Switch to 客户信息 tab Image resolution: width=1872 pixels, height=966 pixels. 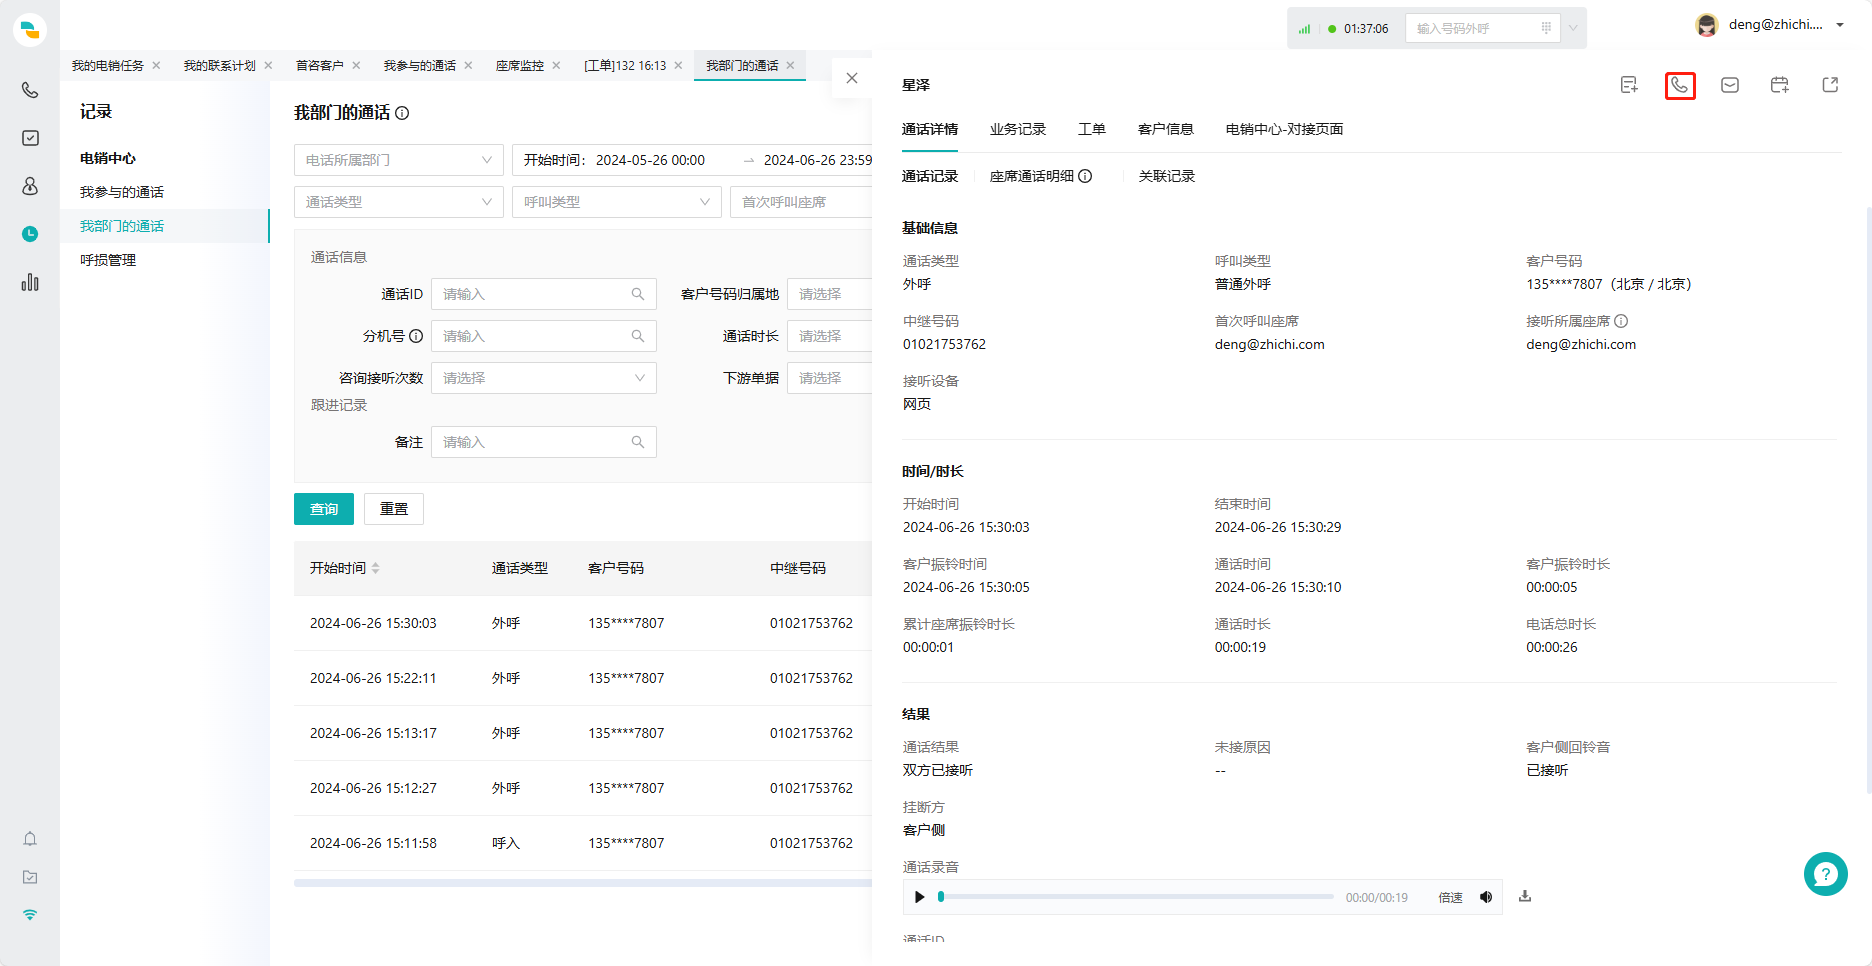1166,129
